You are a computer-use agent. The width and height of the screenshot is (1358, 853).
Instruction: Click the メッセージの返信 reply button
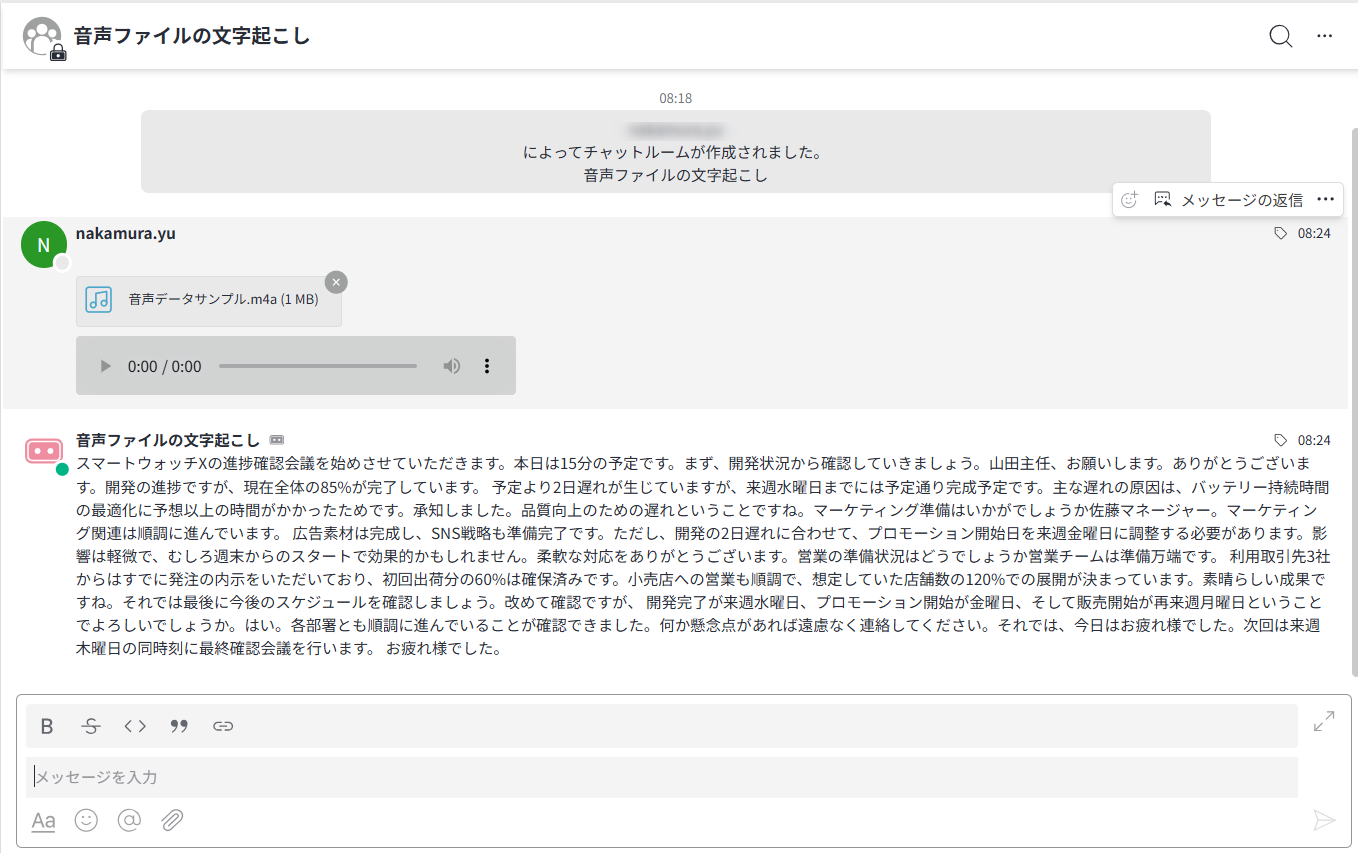point(1229,200)
